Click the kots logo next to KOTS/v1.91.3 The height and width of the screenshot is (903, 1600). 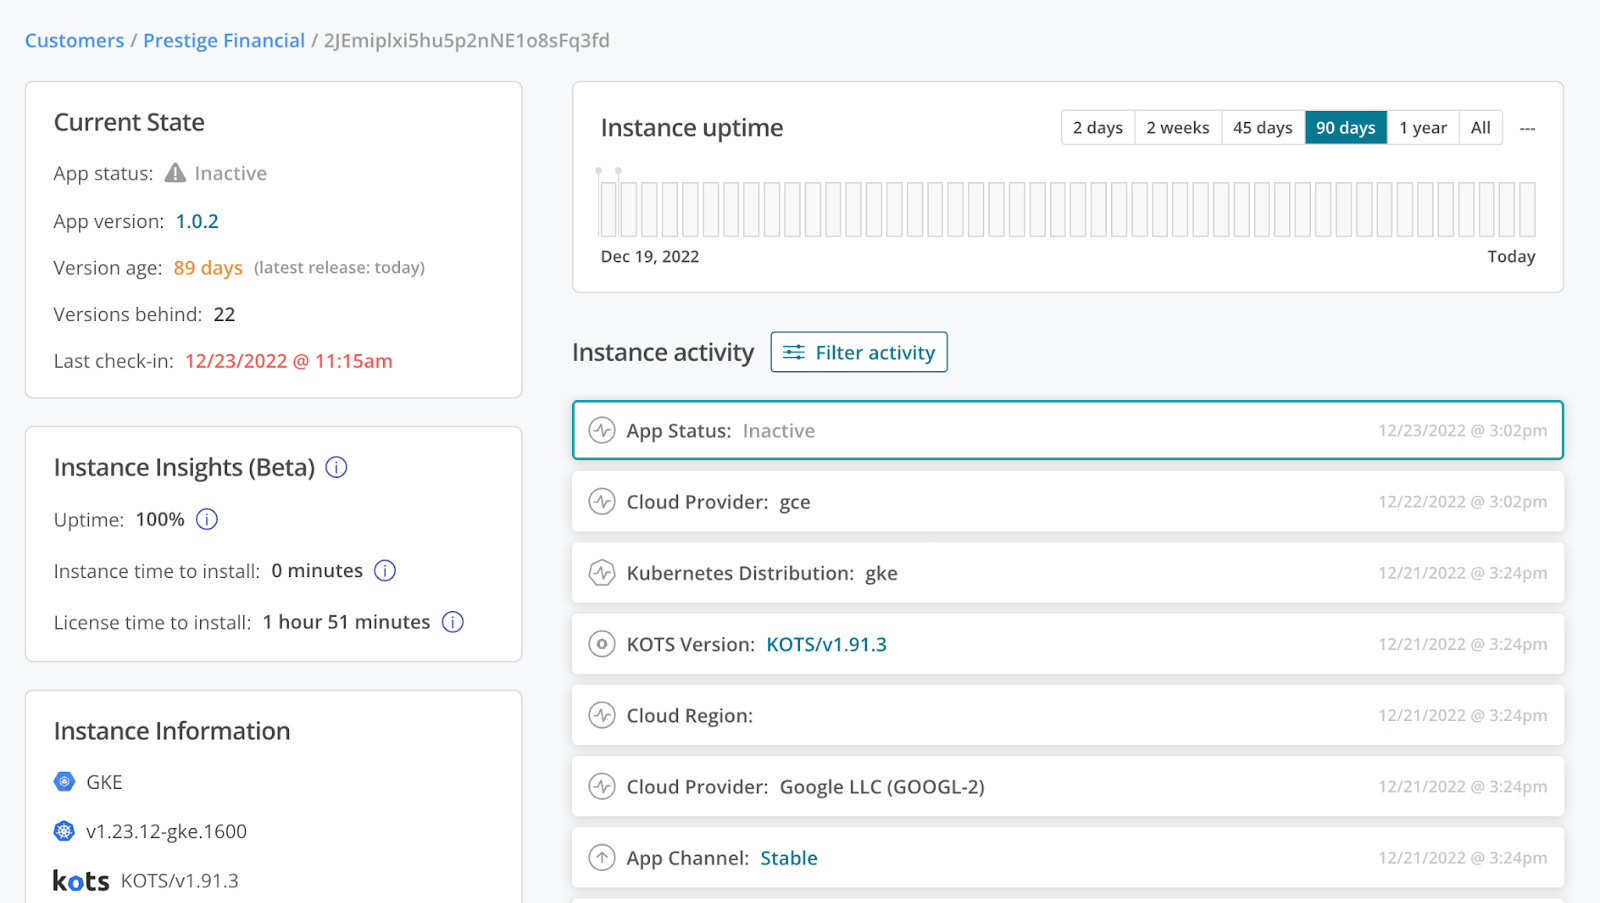(80, 879)
